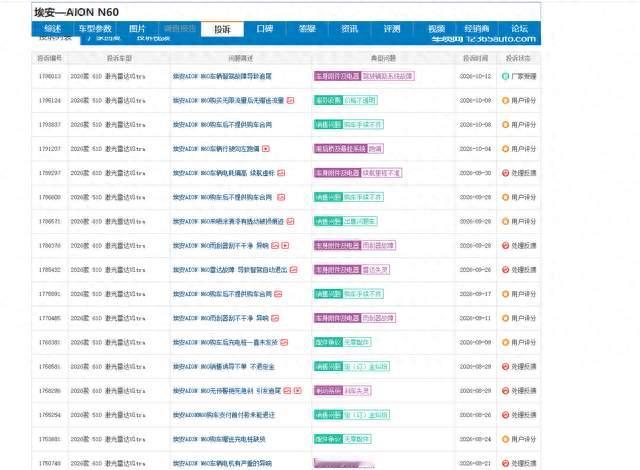Open complaint 车辆电机有严重的异响
640x470 pixels.
pos(222,463)
